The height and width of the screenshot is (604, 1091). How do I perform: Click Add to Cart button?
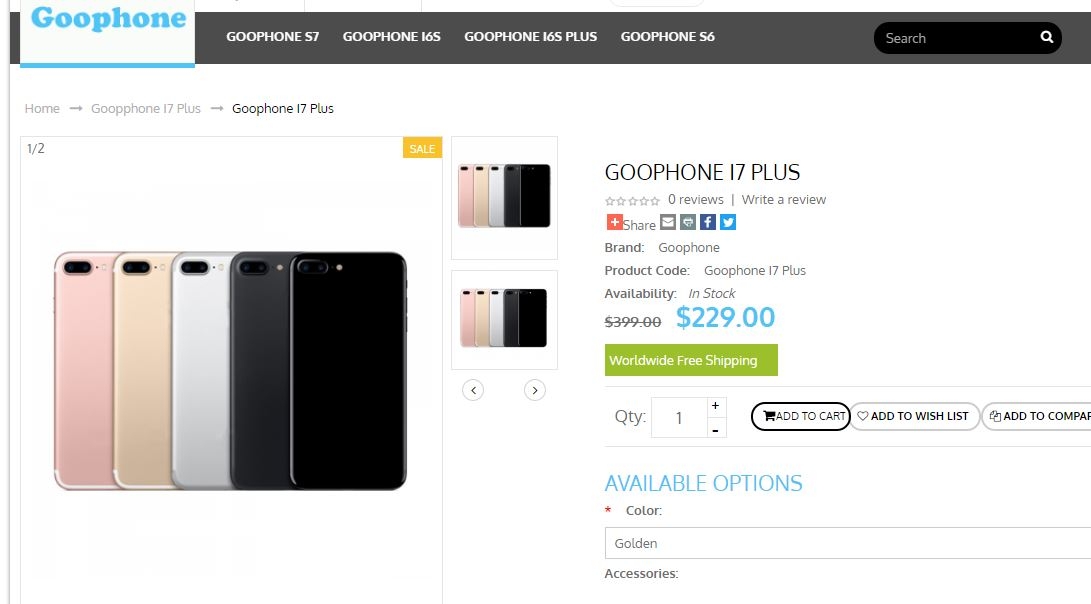(x=800, y=416)
